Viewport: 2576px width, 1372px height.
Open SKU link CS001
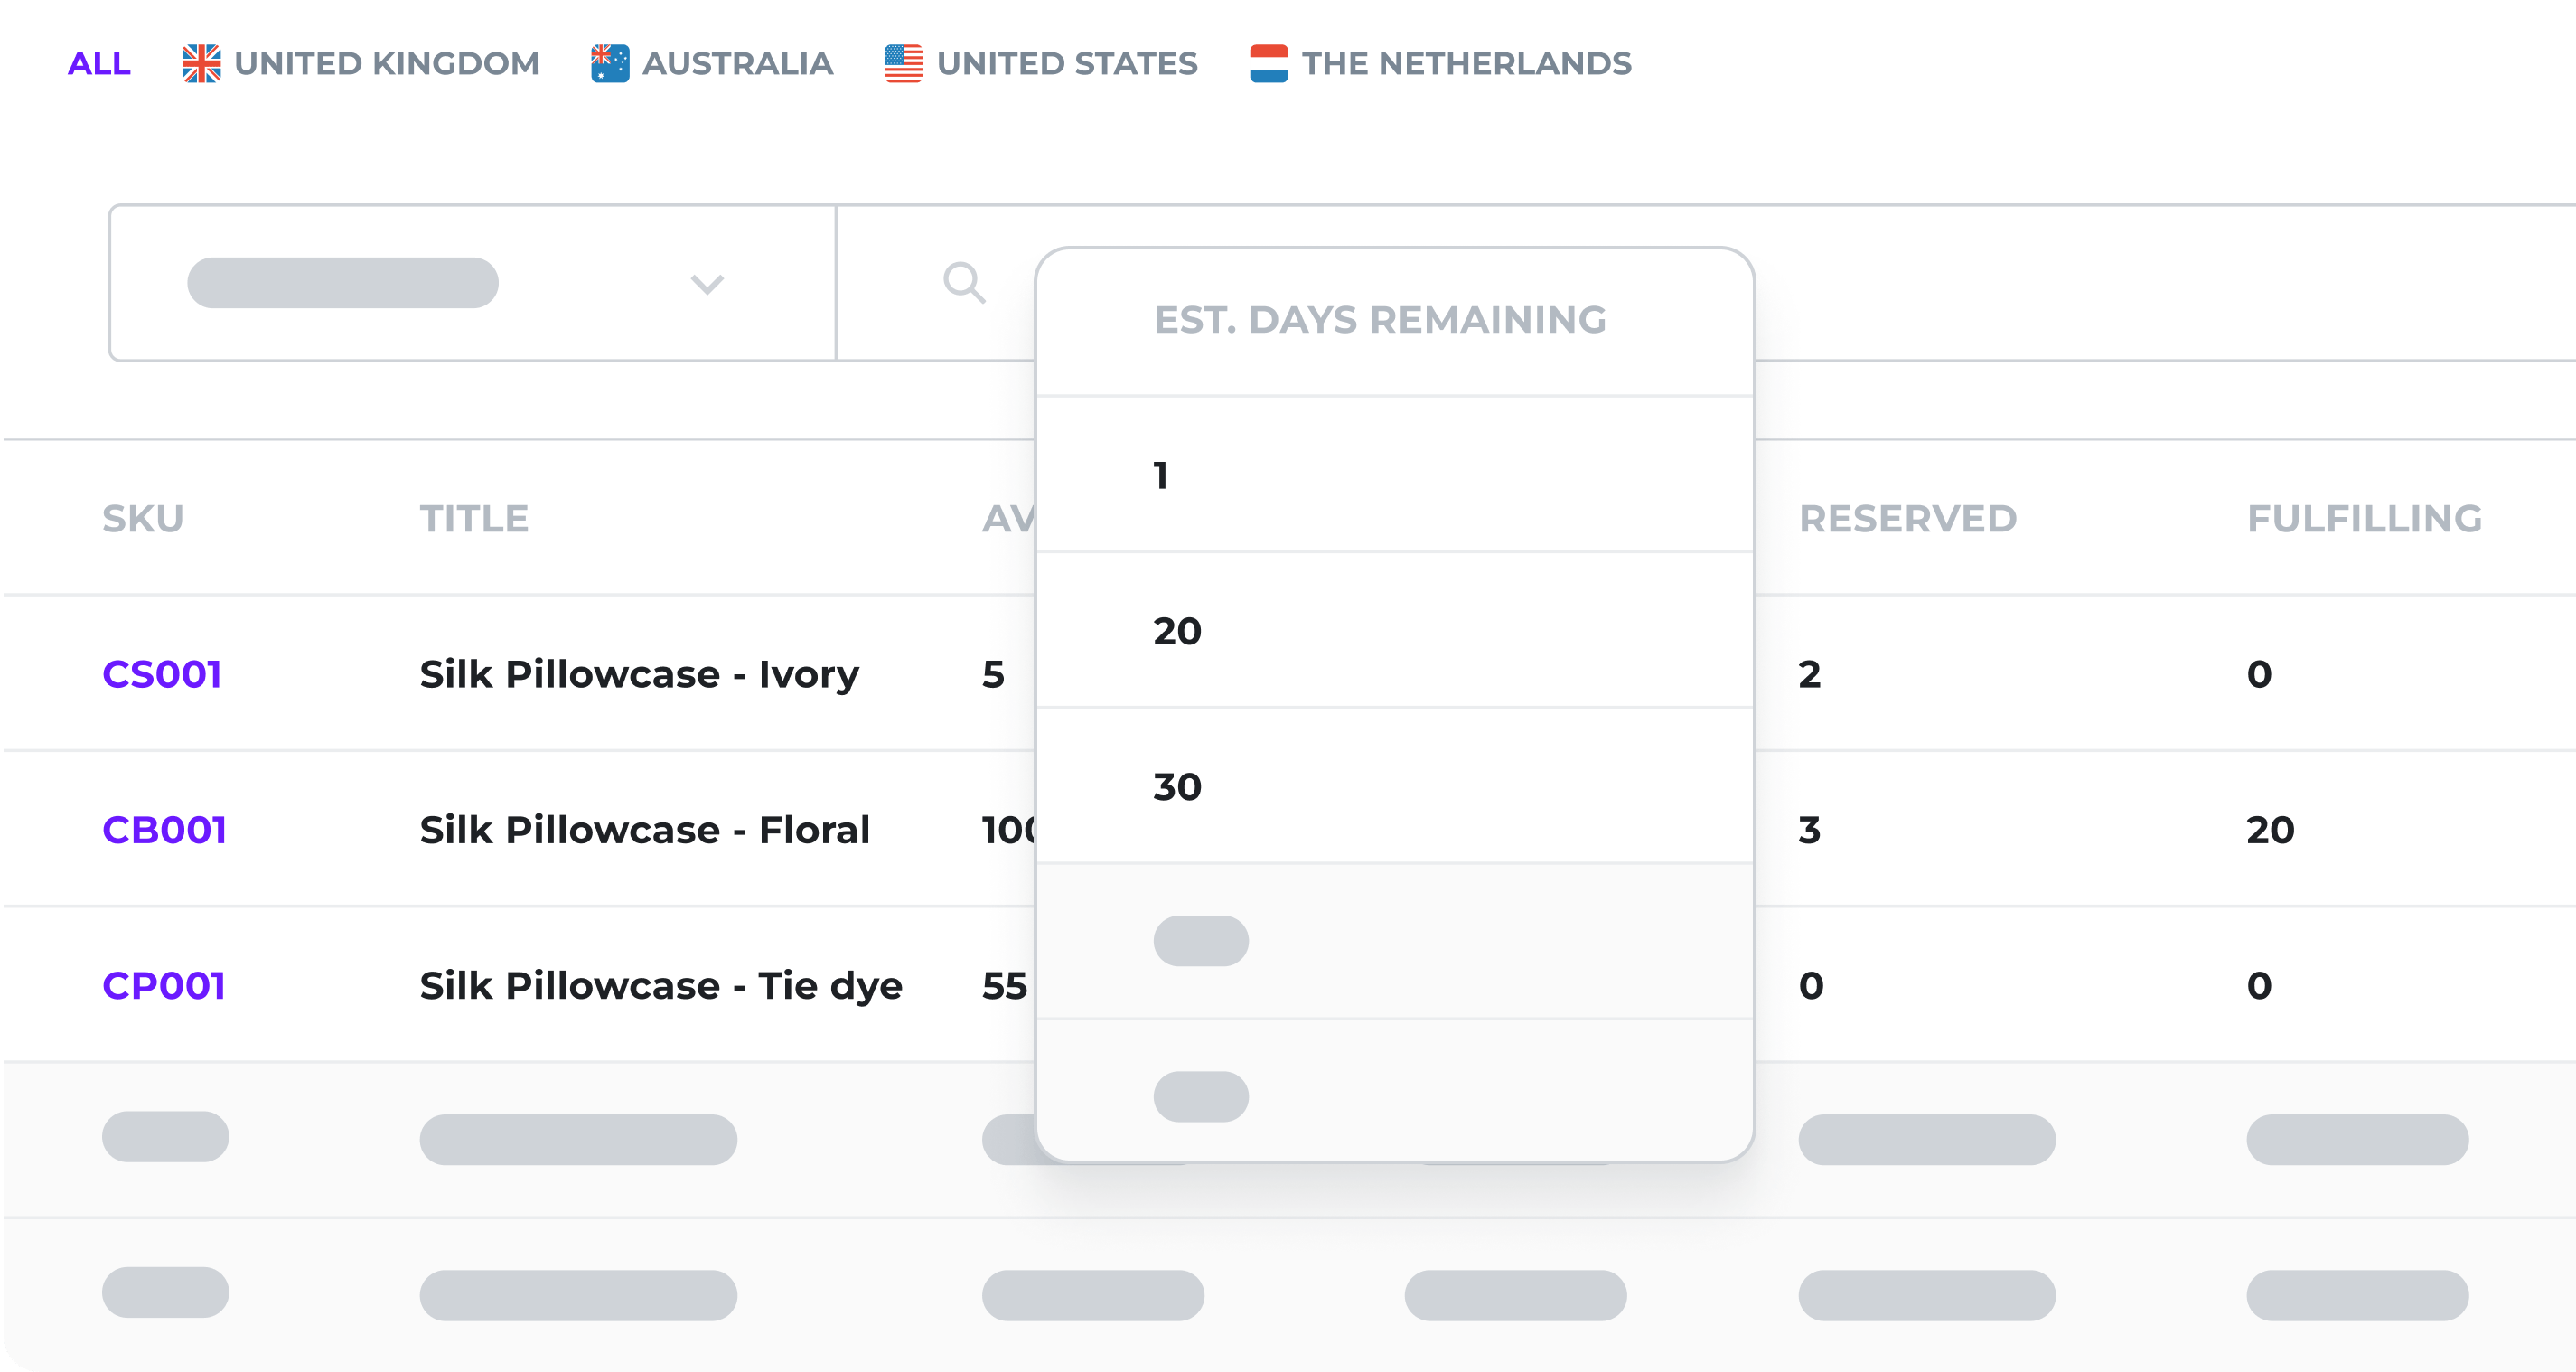coord(162,674)
